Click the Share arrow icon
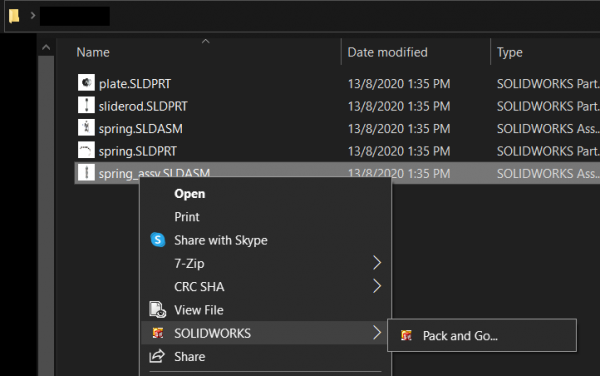 157,356
